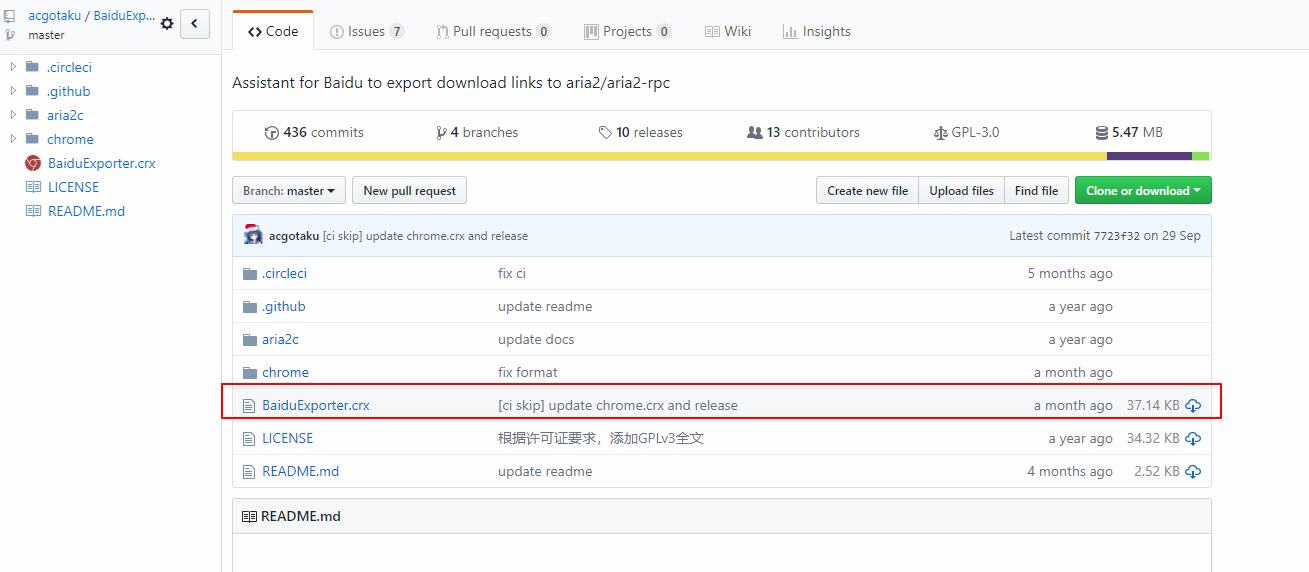Click the file icon beside LICENSE in file list
The width and height of the screenshot is (1309, 572).
pyautogui.click(x=250, y=438)
